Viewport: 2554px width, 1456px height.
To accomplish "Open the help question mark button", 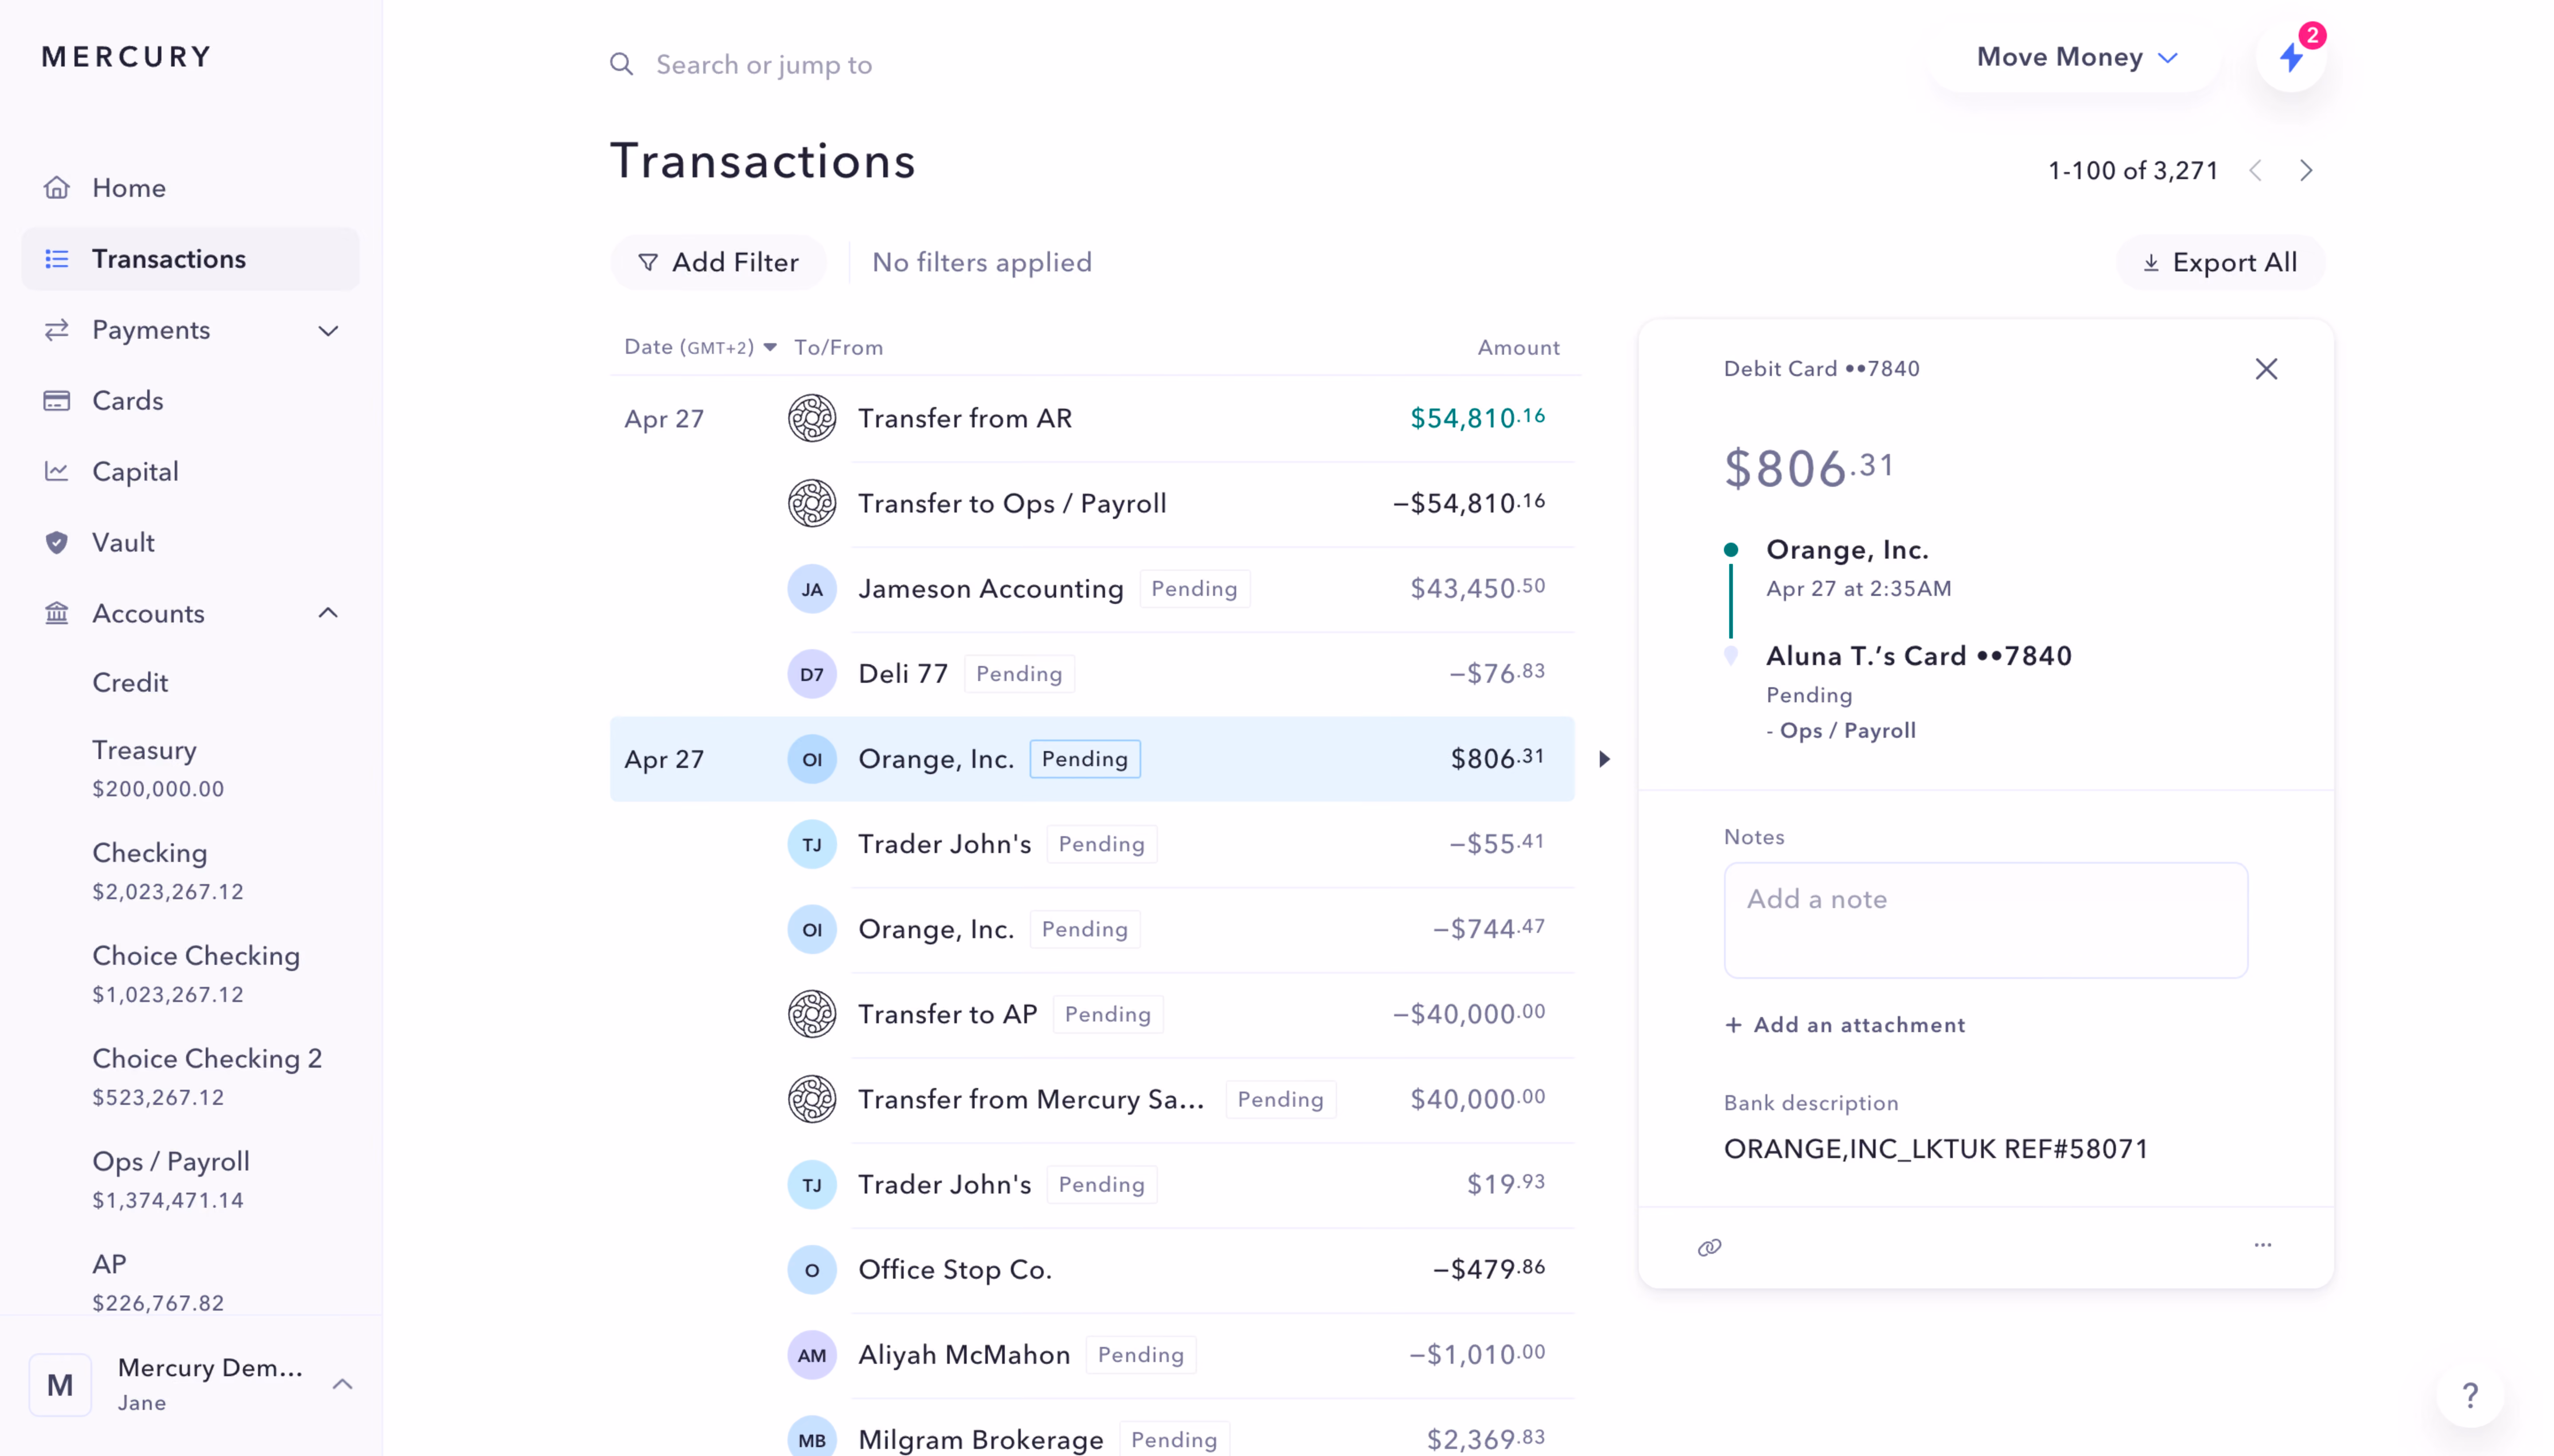I will click(2470, 1394).
